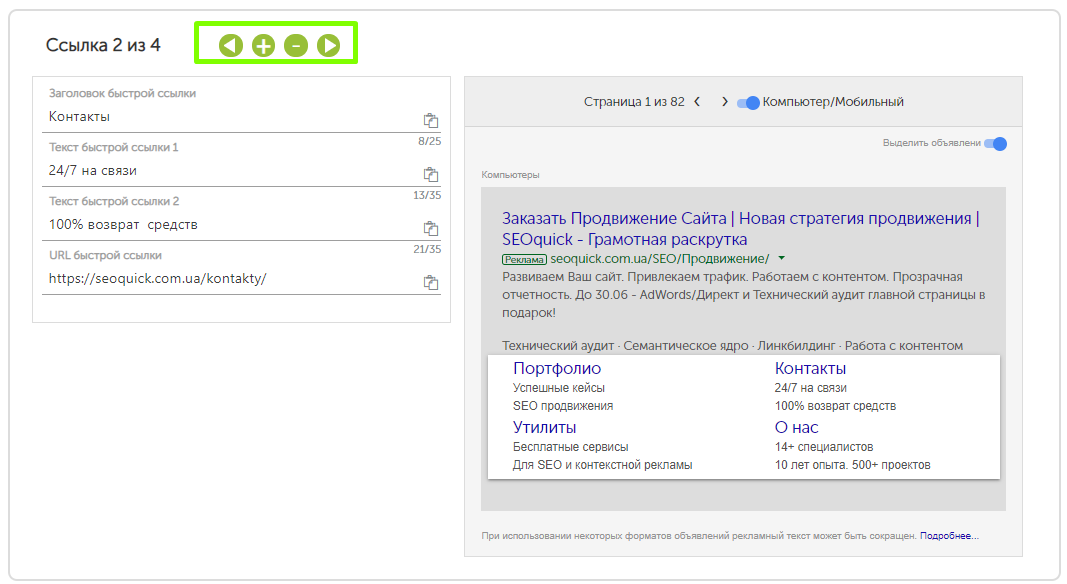Open the Утилиты sitelink
Image resolution: width=1067 pixels, height=584 pixels.
(x=544, y=427)
